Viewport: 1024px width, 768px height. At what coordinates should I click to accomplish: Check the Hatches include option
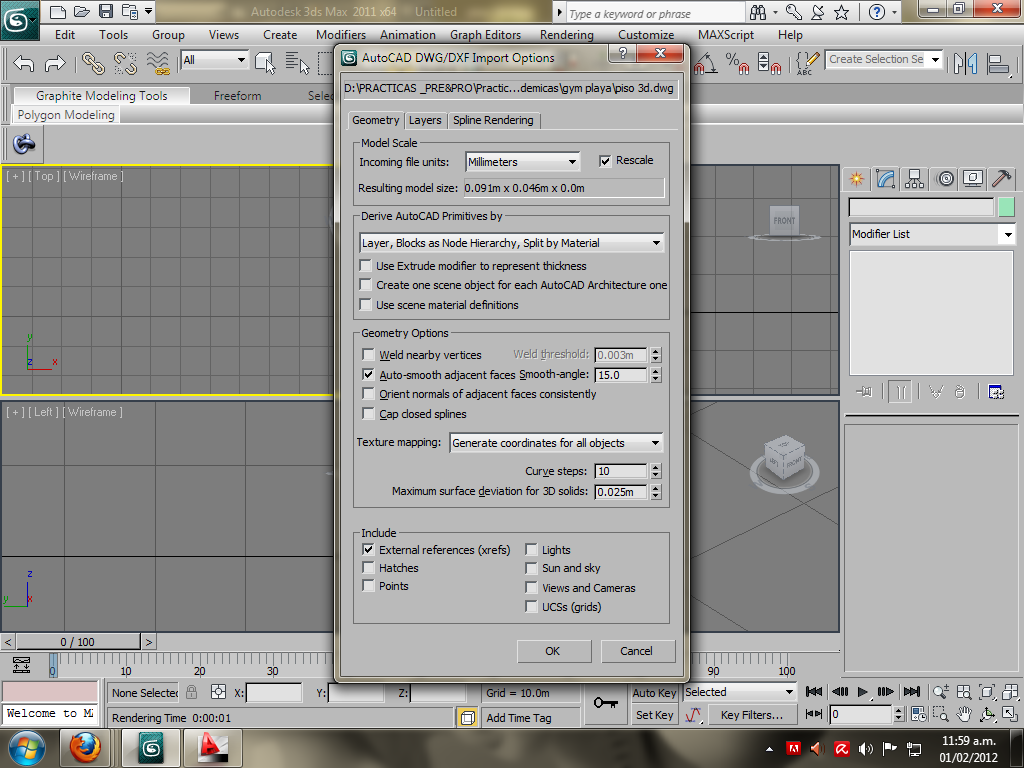point(368,568)
